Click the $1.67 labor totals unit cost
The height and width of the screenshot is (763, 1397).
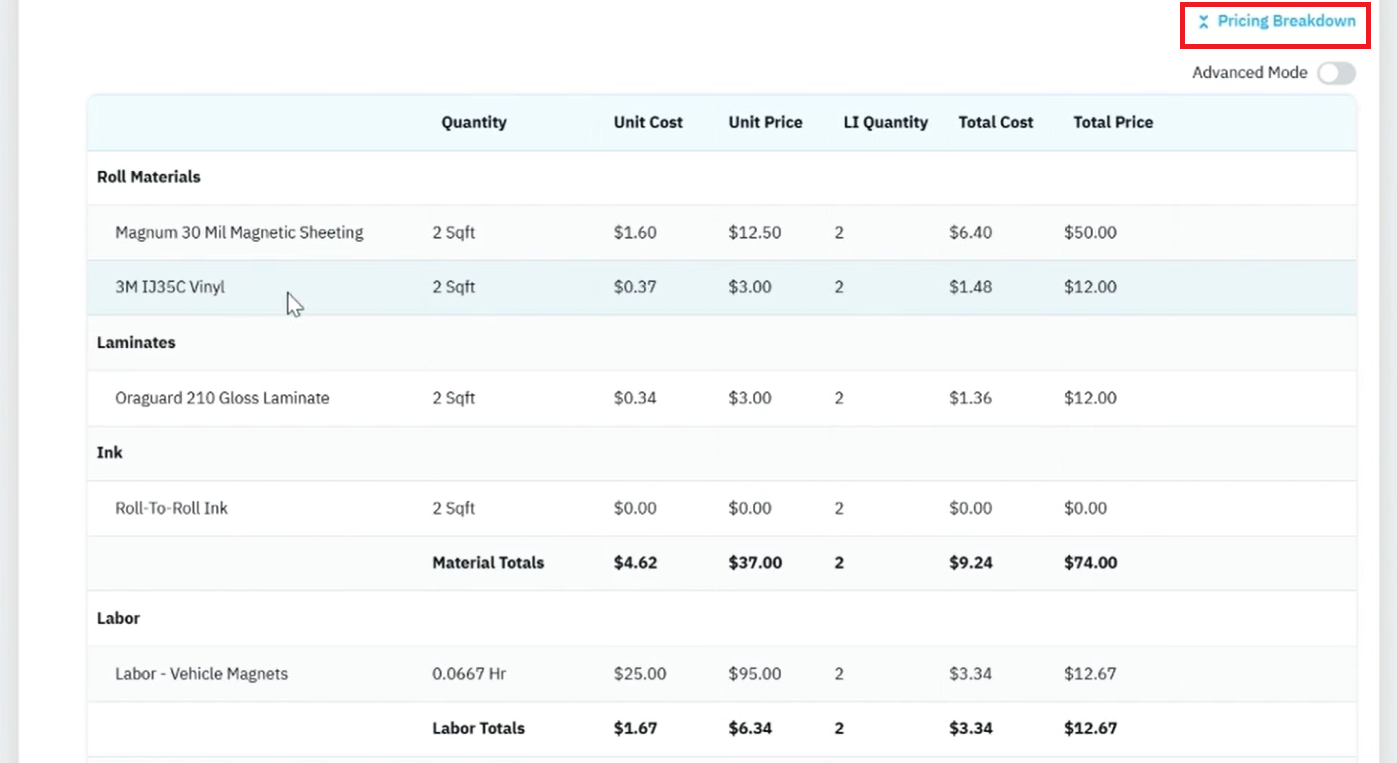click(x=636, y=728)
